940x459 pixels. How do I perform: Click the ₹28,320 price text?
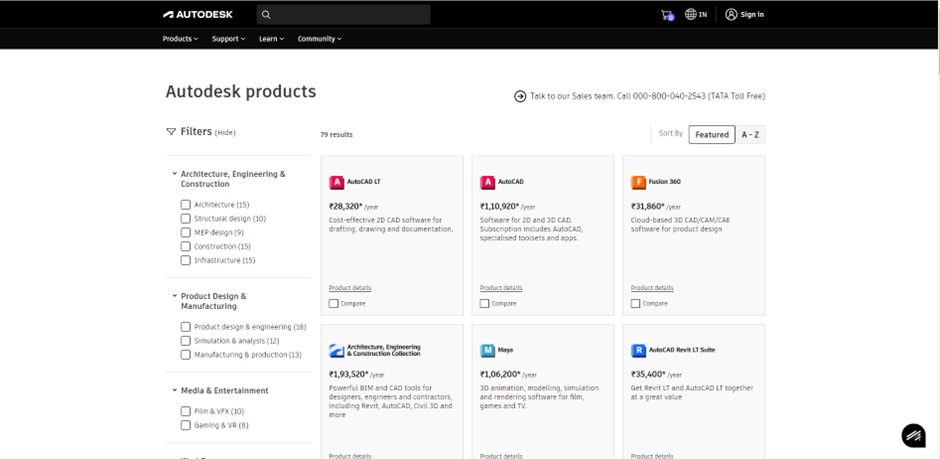pyautogui.click(x=346, y=206)
